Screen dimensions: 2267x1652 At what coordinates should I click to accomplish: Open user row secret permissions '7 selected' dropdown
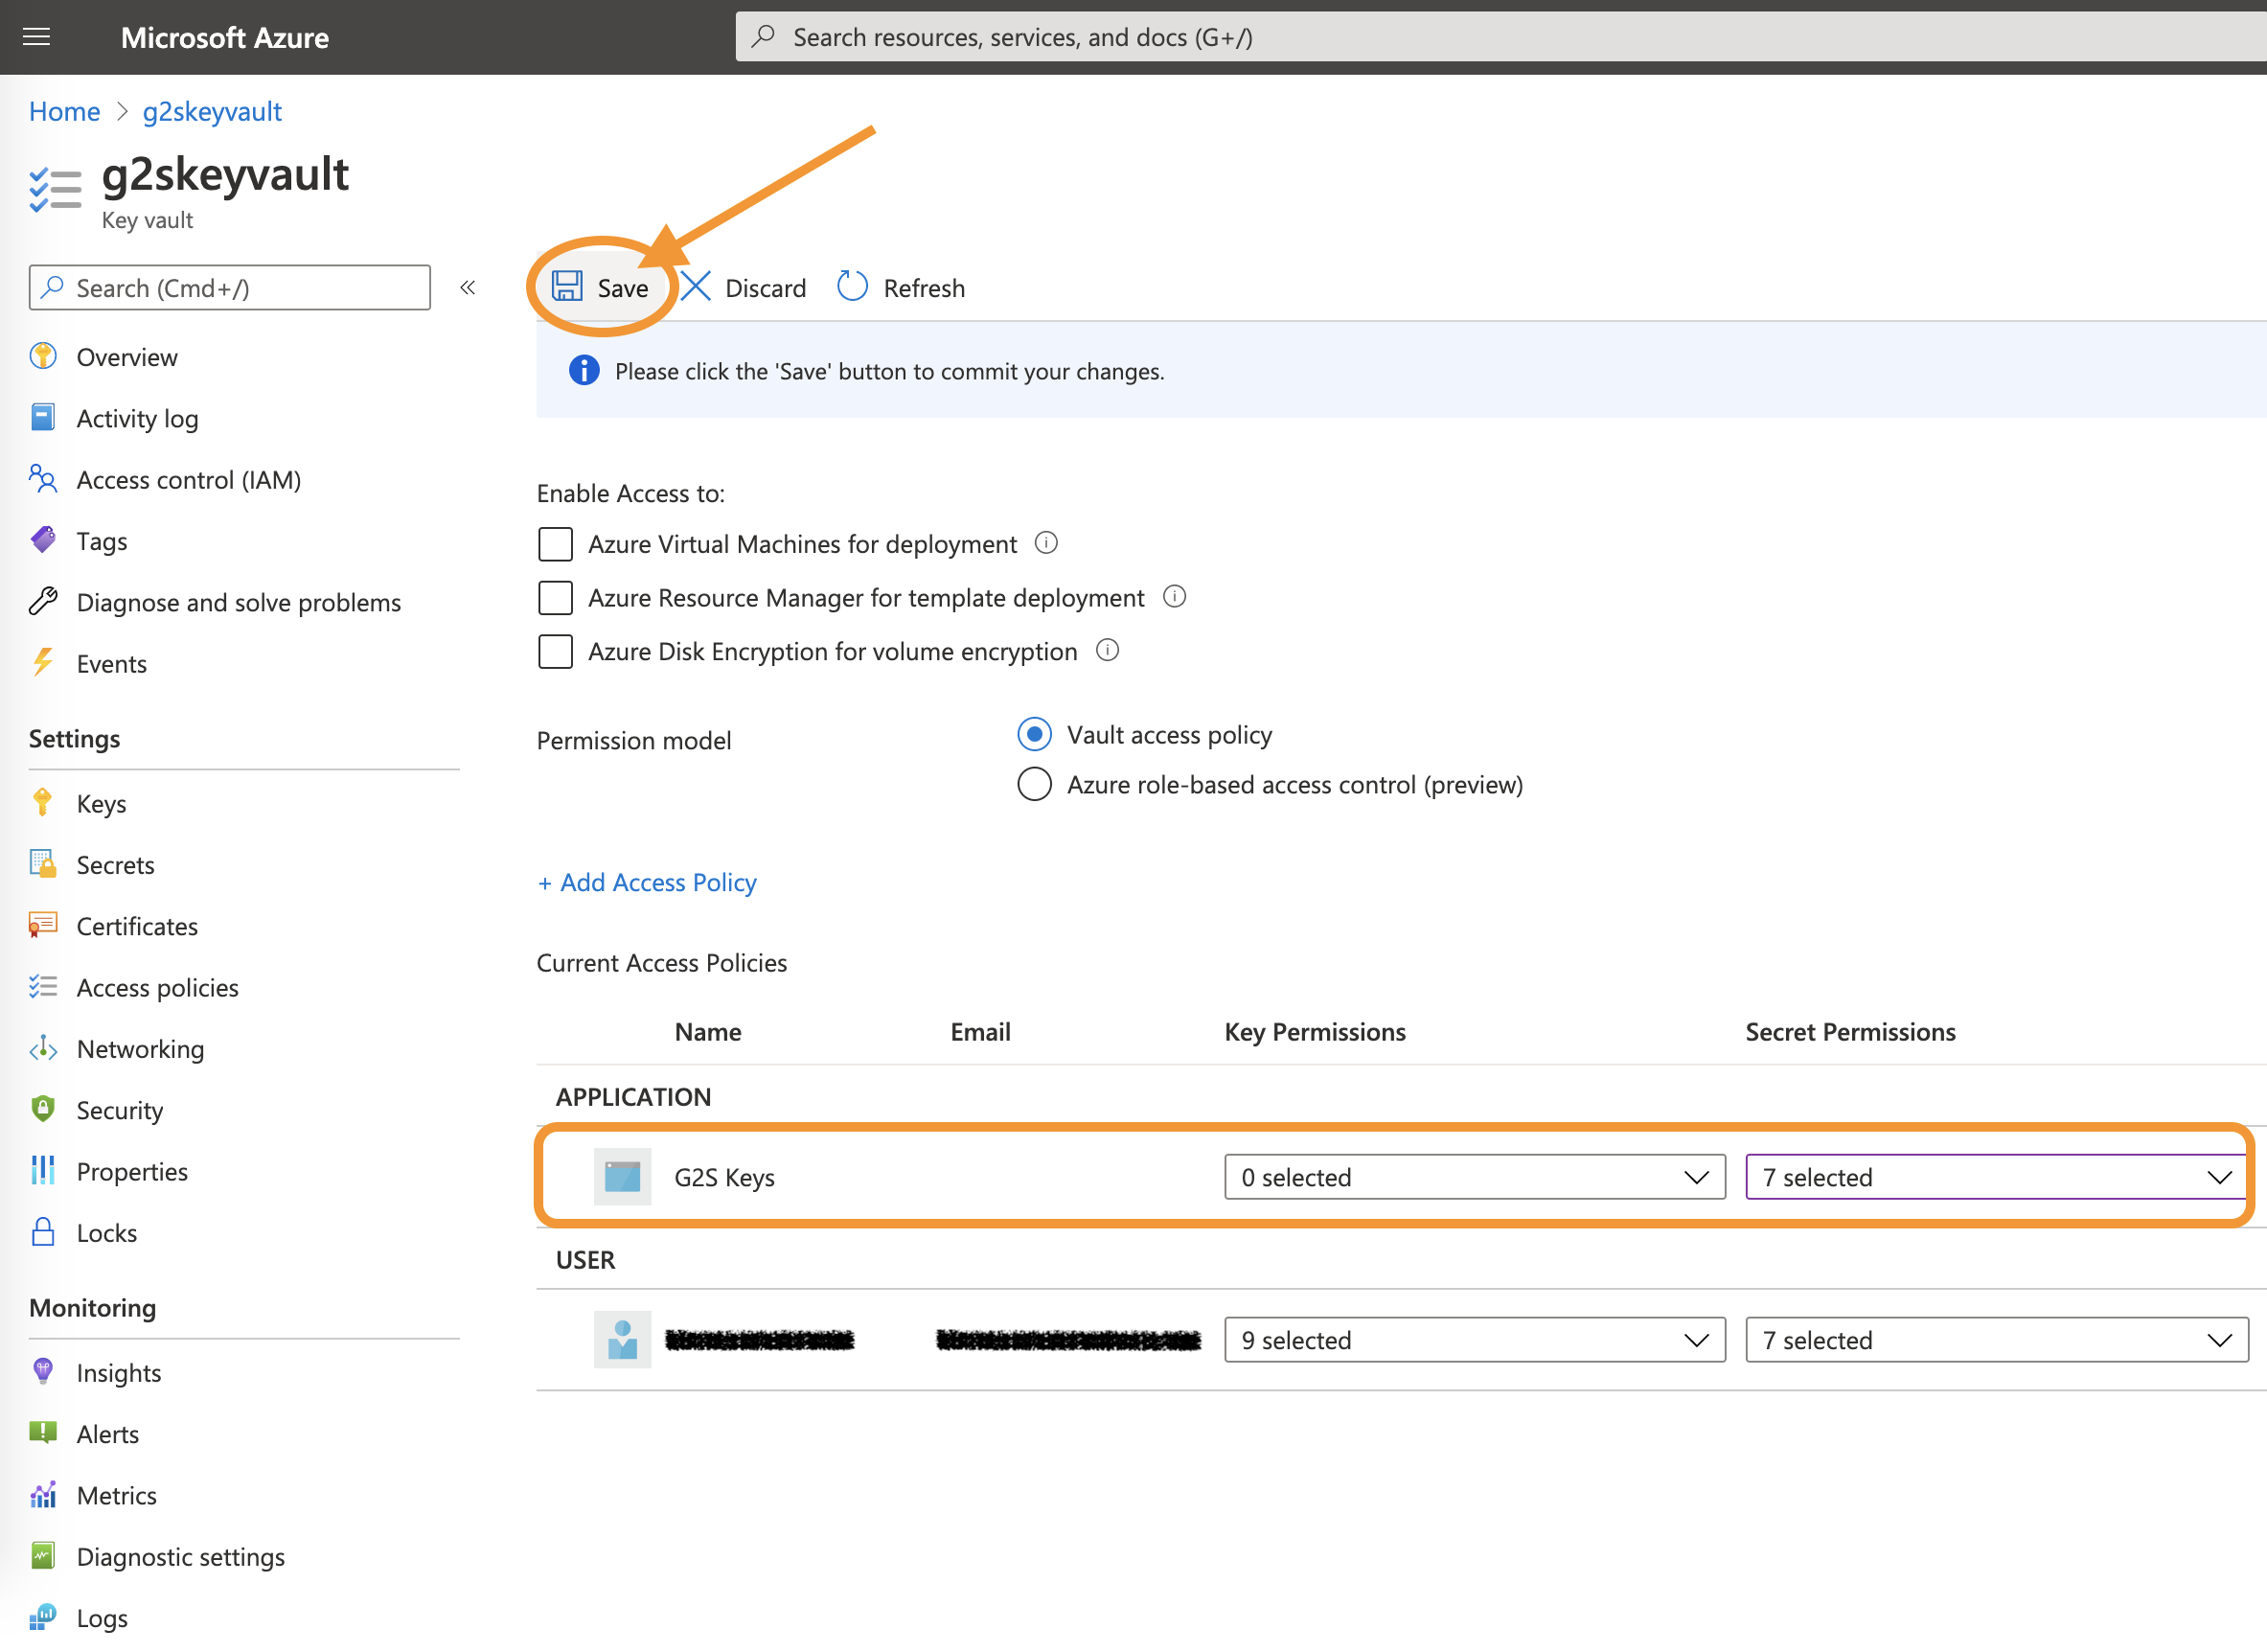click(x=1996, y=1340)
